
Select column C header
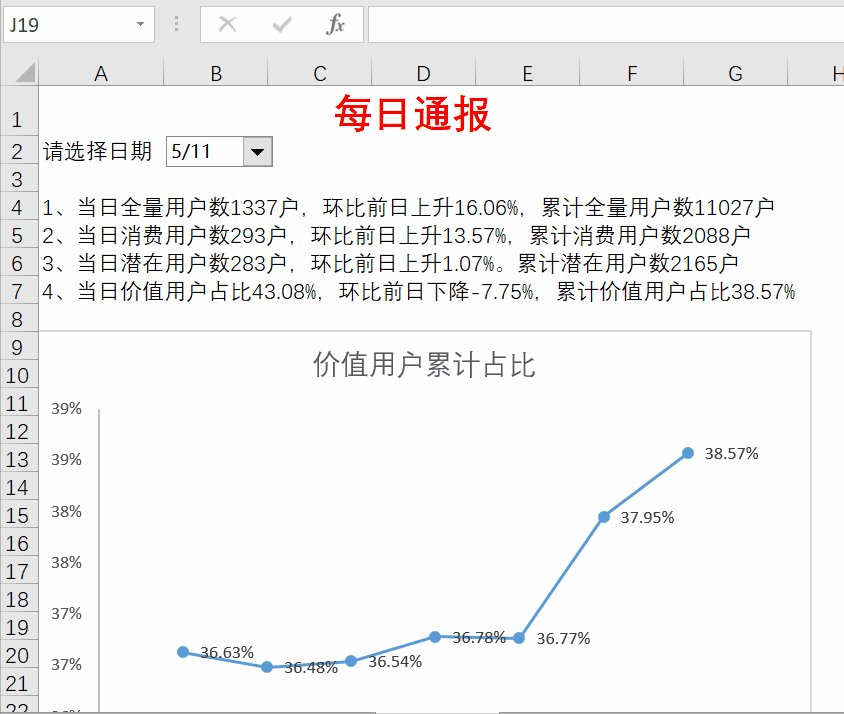pyautogui.click(x=319, y=73)
